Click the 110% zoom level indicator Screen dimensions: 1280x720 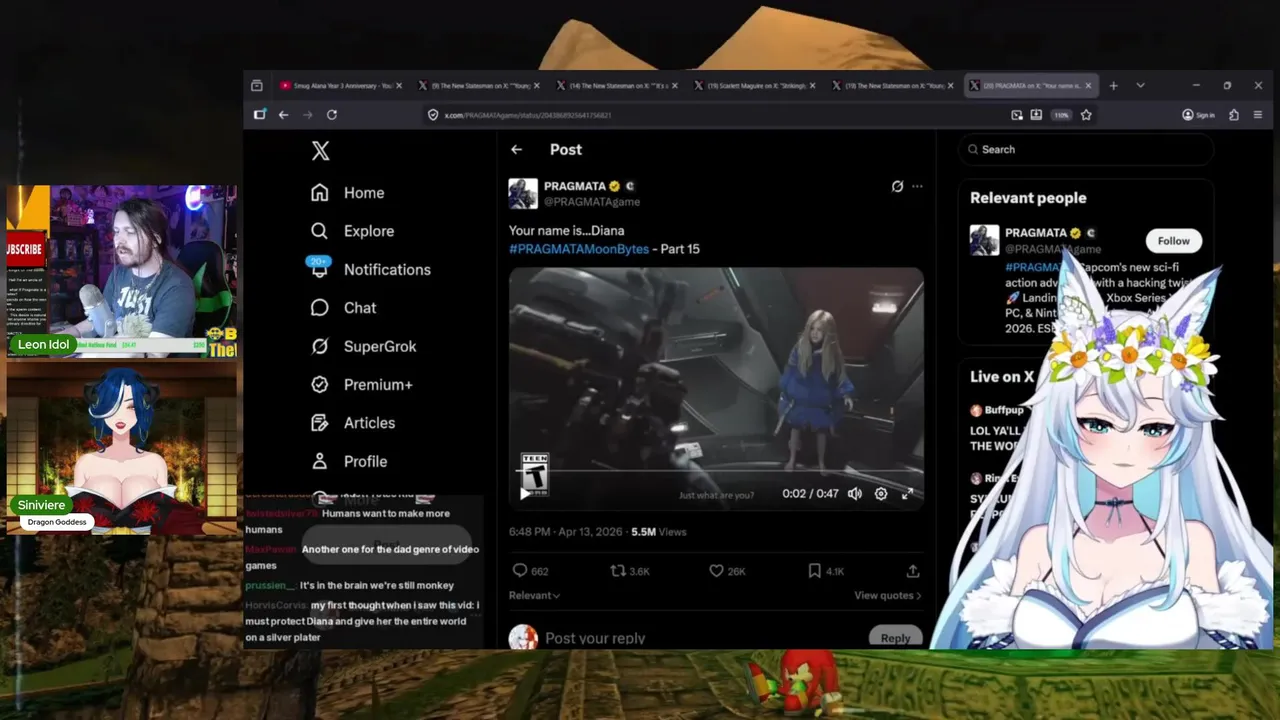(1062, 115)
